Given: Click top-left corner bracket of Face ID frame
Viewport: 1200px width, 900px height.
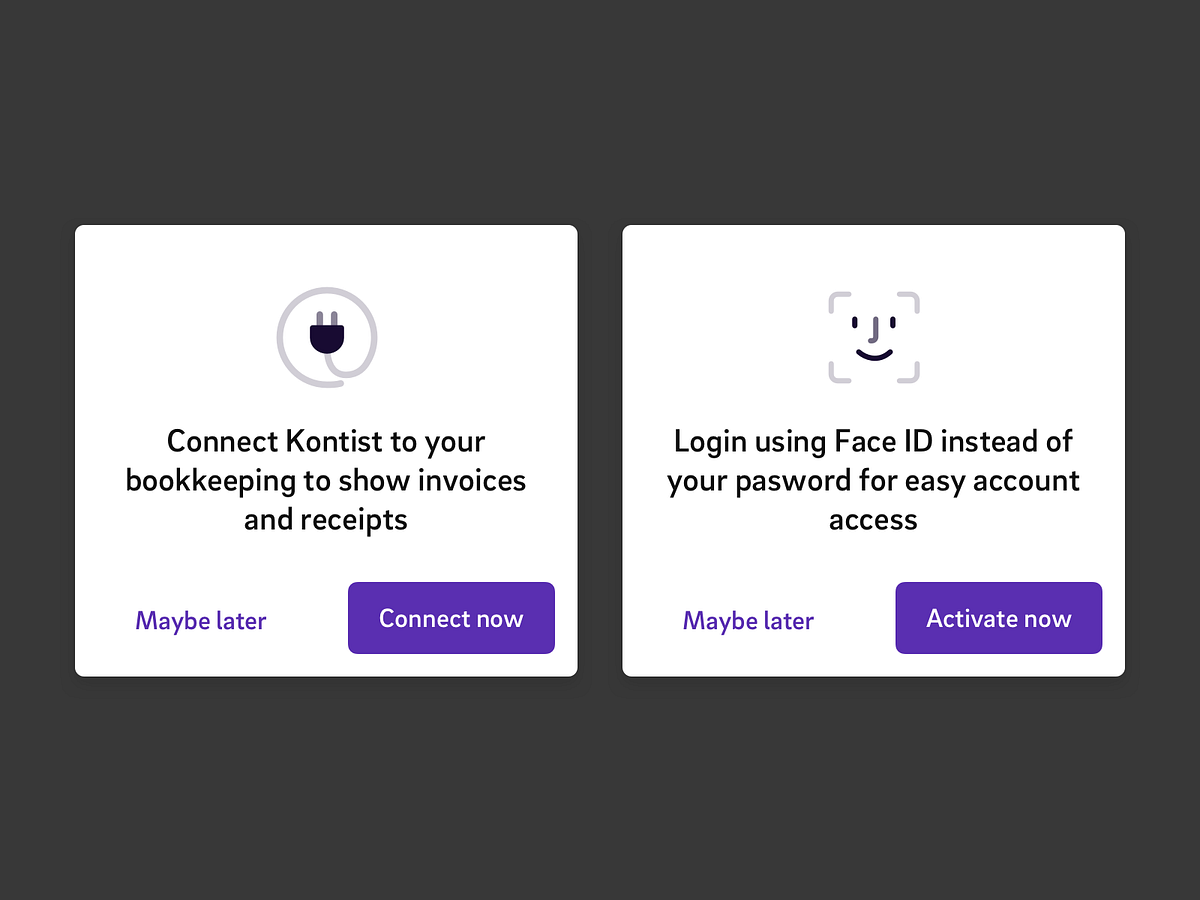Looking at the screenshot, I should (x=838, y=301).
